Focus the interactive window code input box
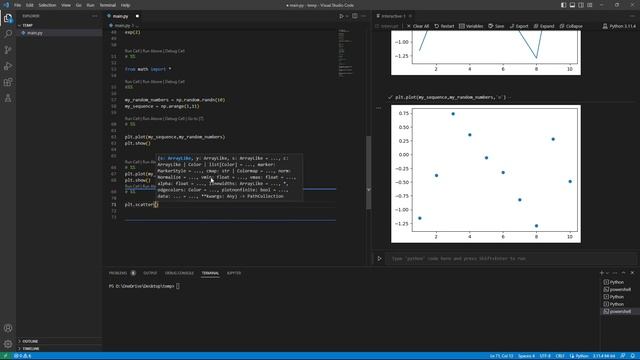The image size is (640, 360). click(x=511, y=258)
